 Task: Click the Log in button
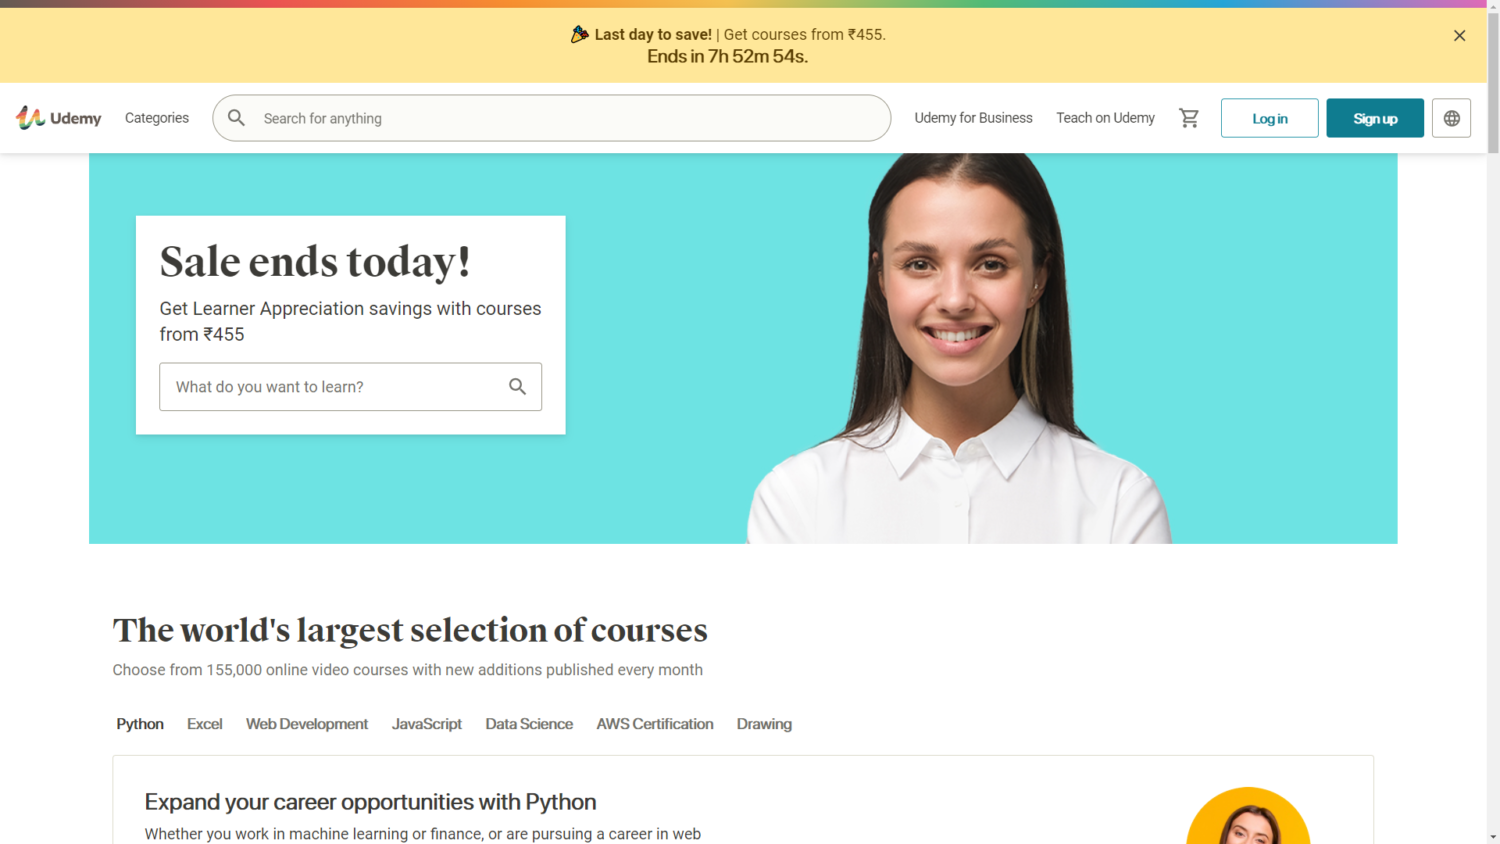(x=1269, y=118)
